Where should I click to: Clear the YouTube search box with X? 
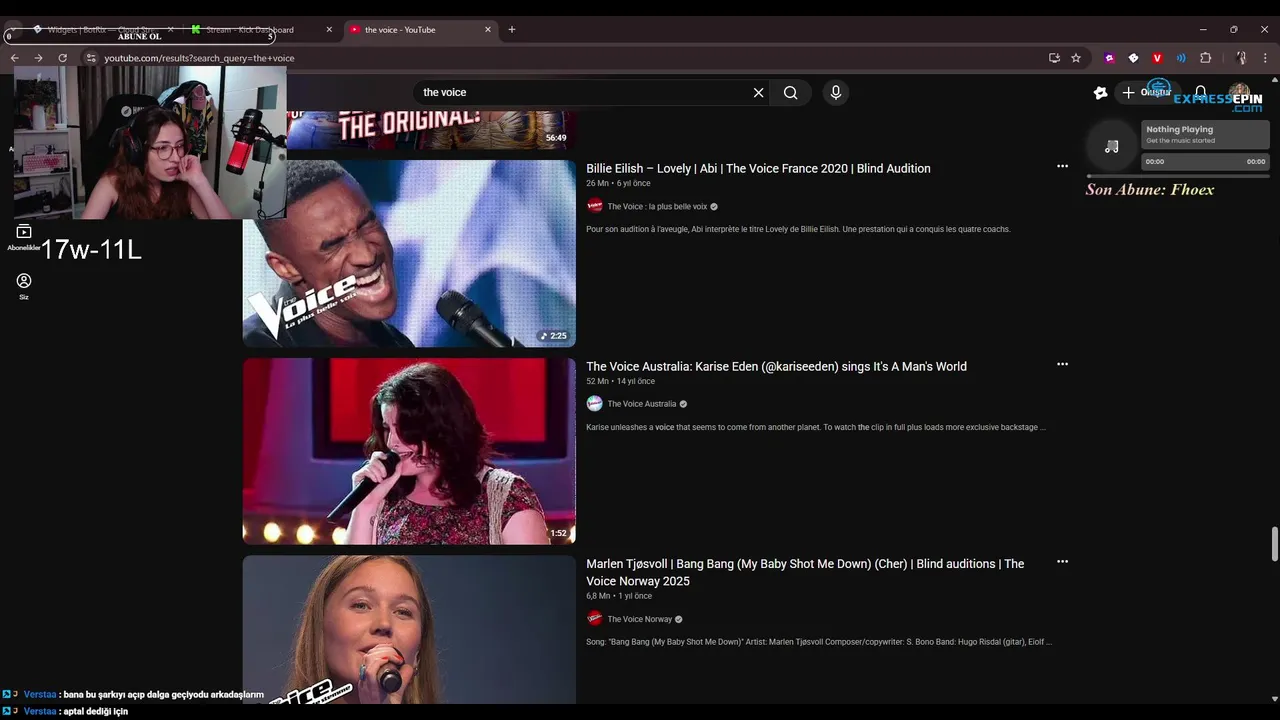(758, 92)
